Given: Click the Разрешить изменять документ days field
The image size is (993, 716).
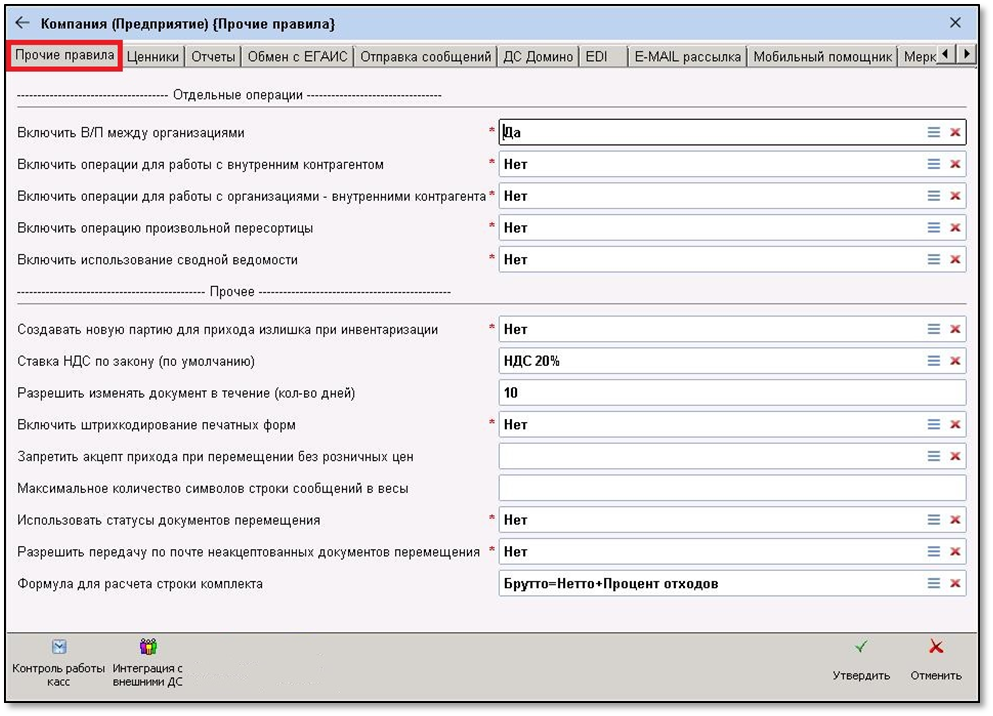Looking at the screenshot, I should [731, 393].
